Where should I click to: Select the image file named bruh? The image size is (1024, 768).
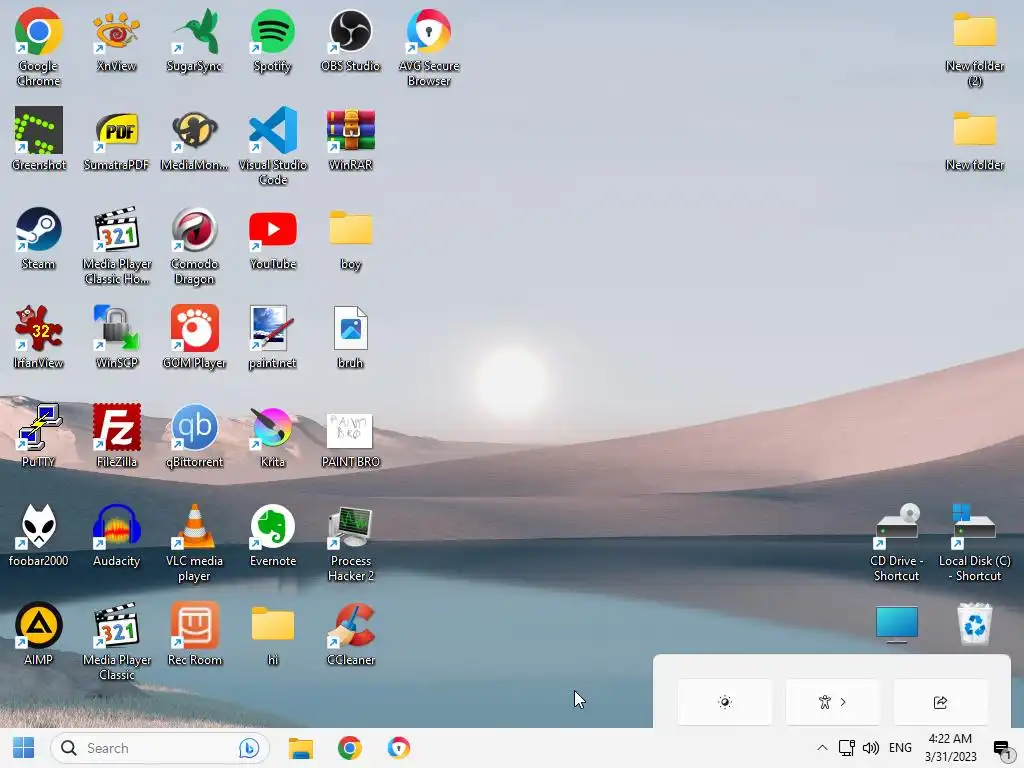[350, 336]
